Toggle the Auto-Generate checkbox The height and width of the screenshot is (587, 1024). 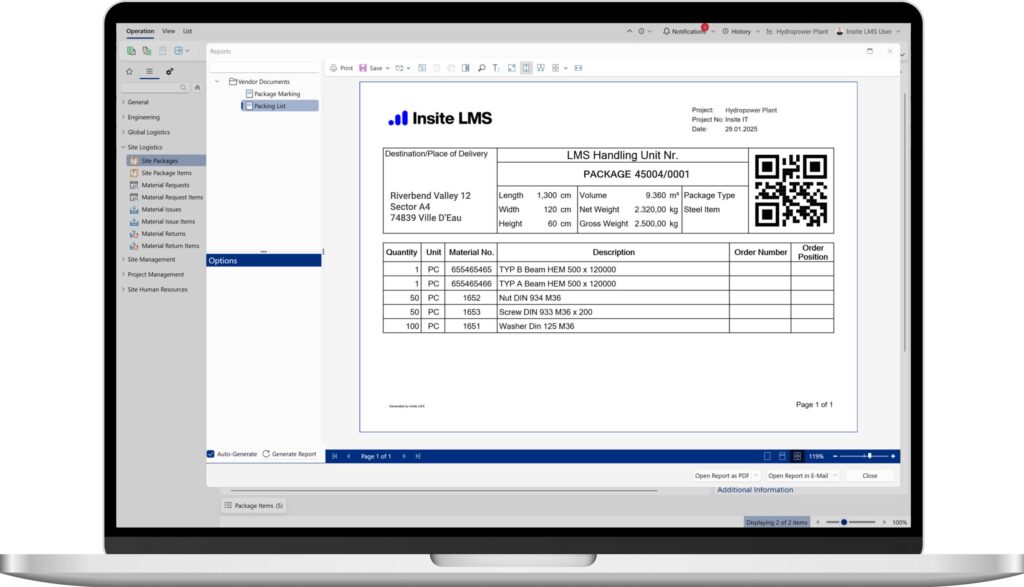pyautogui.click(x=211, y=454)
